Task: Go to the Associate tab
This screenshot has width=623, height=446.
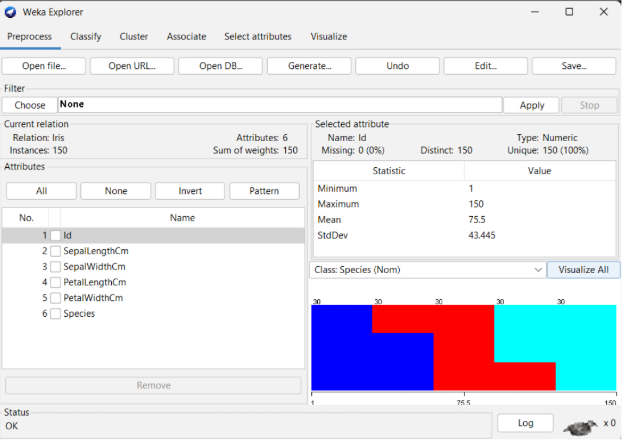Action: [186, 37]
